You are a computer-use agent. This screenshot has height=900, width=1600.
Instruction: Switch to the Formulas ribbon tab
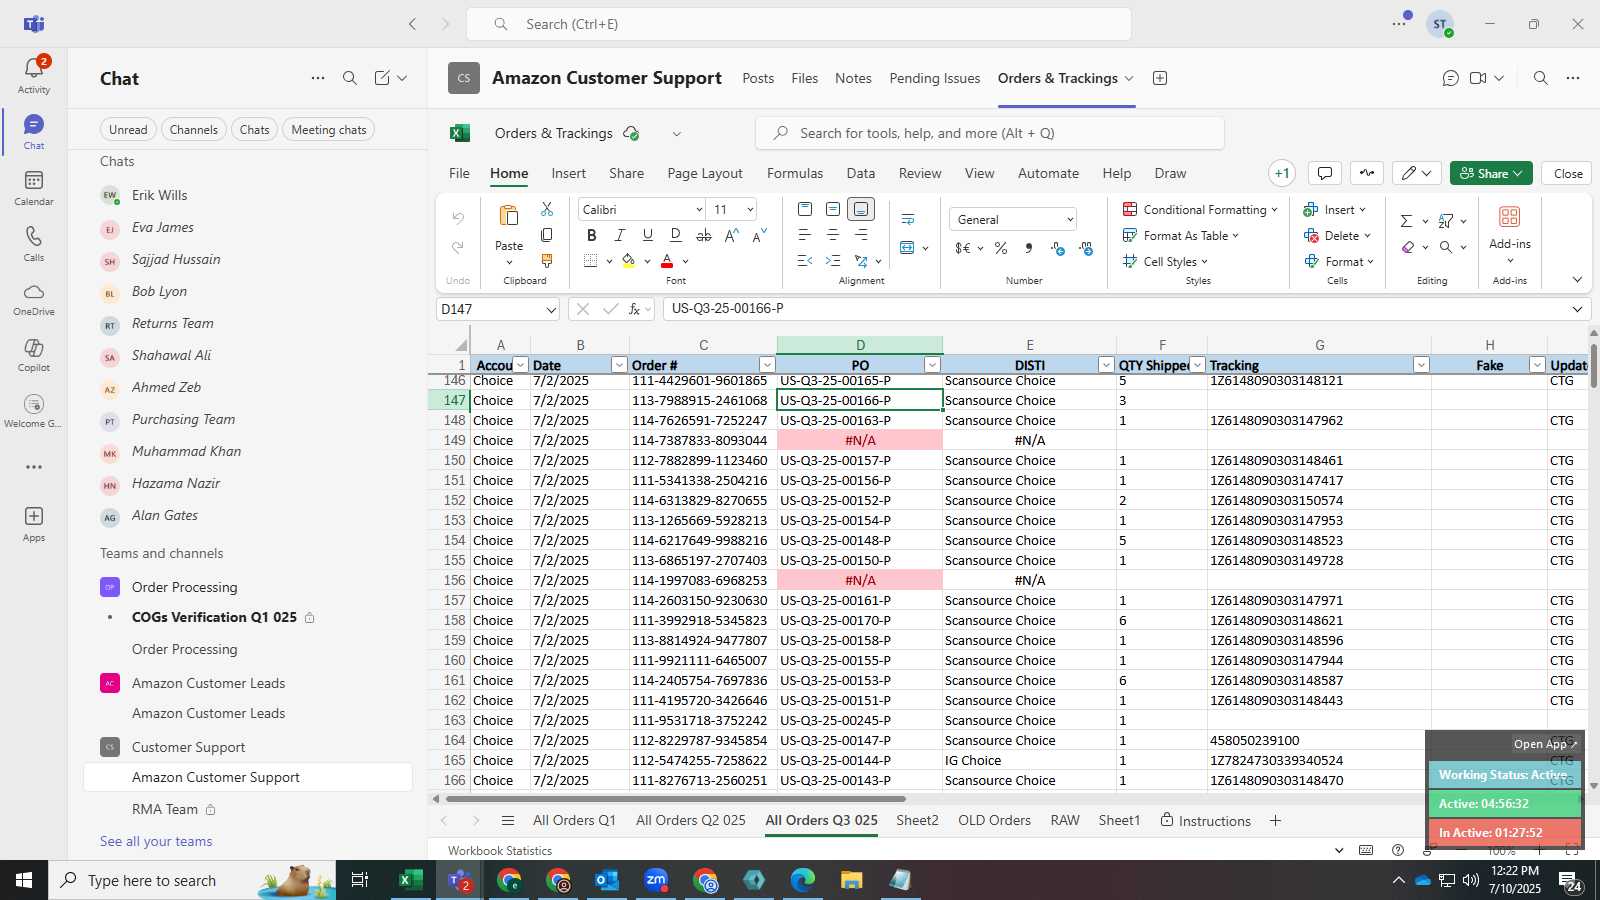795,173
